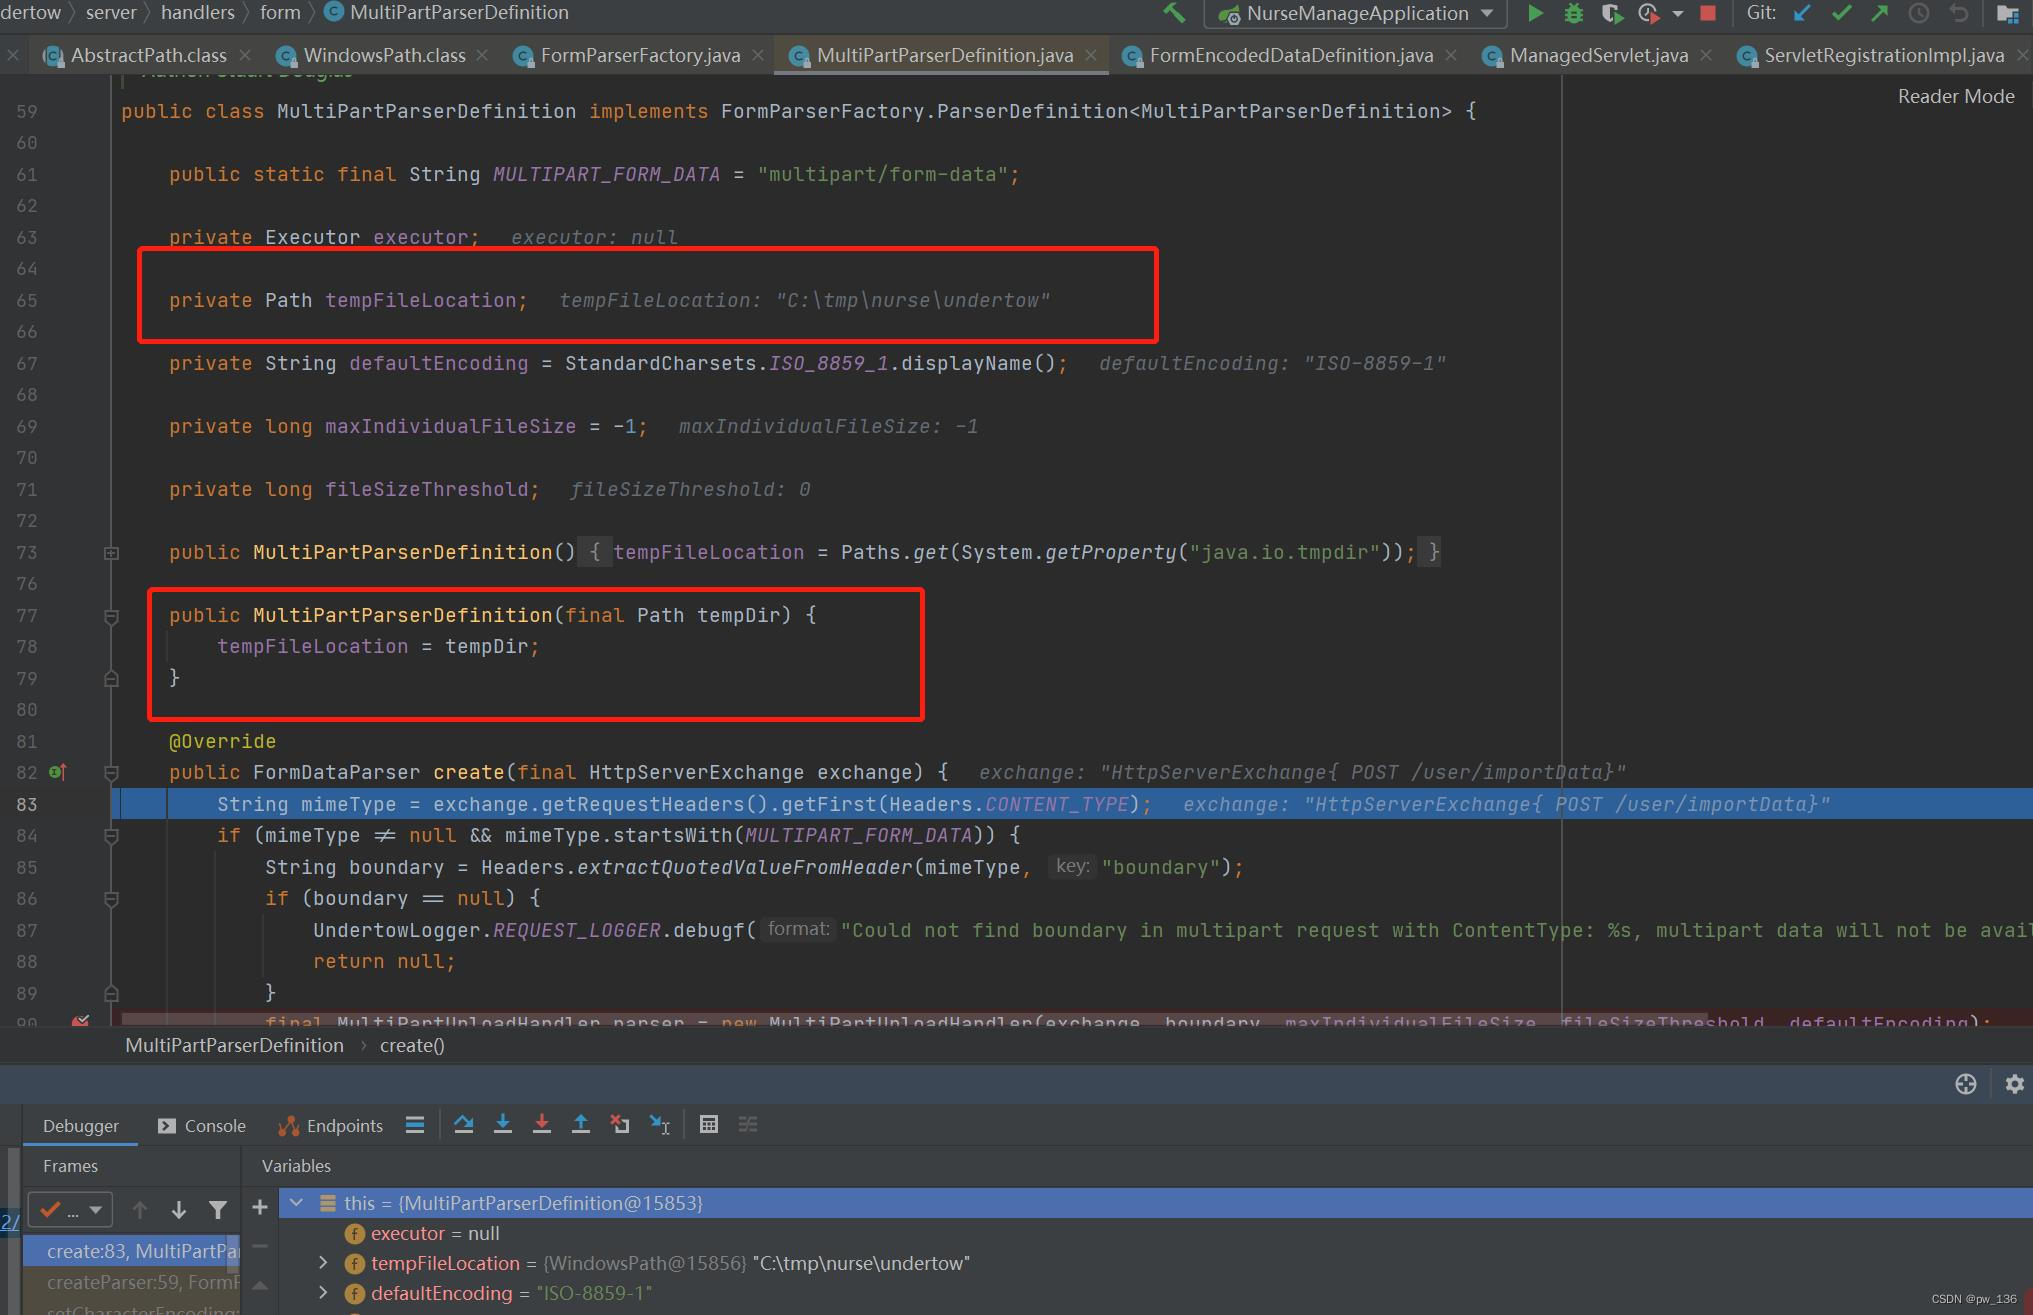Expand the tempFileLocation variable node
Image resolution: width=2033 pixels, height=1315 pixels.
click(x=323, y=1263)
